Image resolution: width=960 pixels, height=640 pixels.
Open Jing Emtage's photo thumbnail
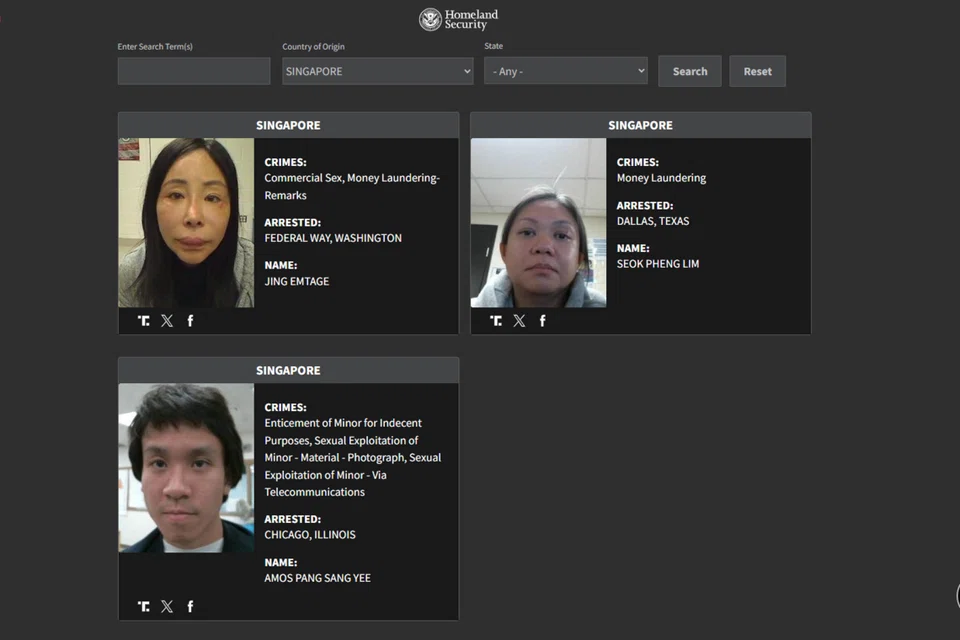coord(186,222)
